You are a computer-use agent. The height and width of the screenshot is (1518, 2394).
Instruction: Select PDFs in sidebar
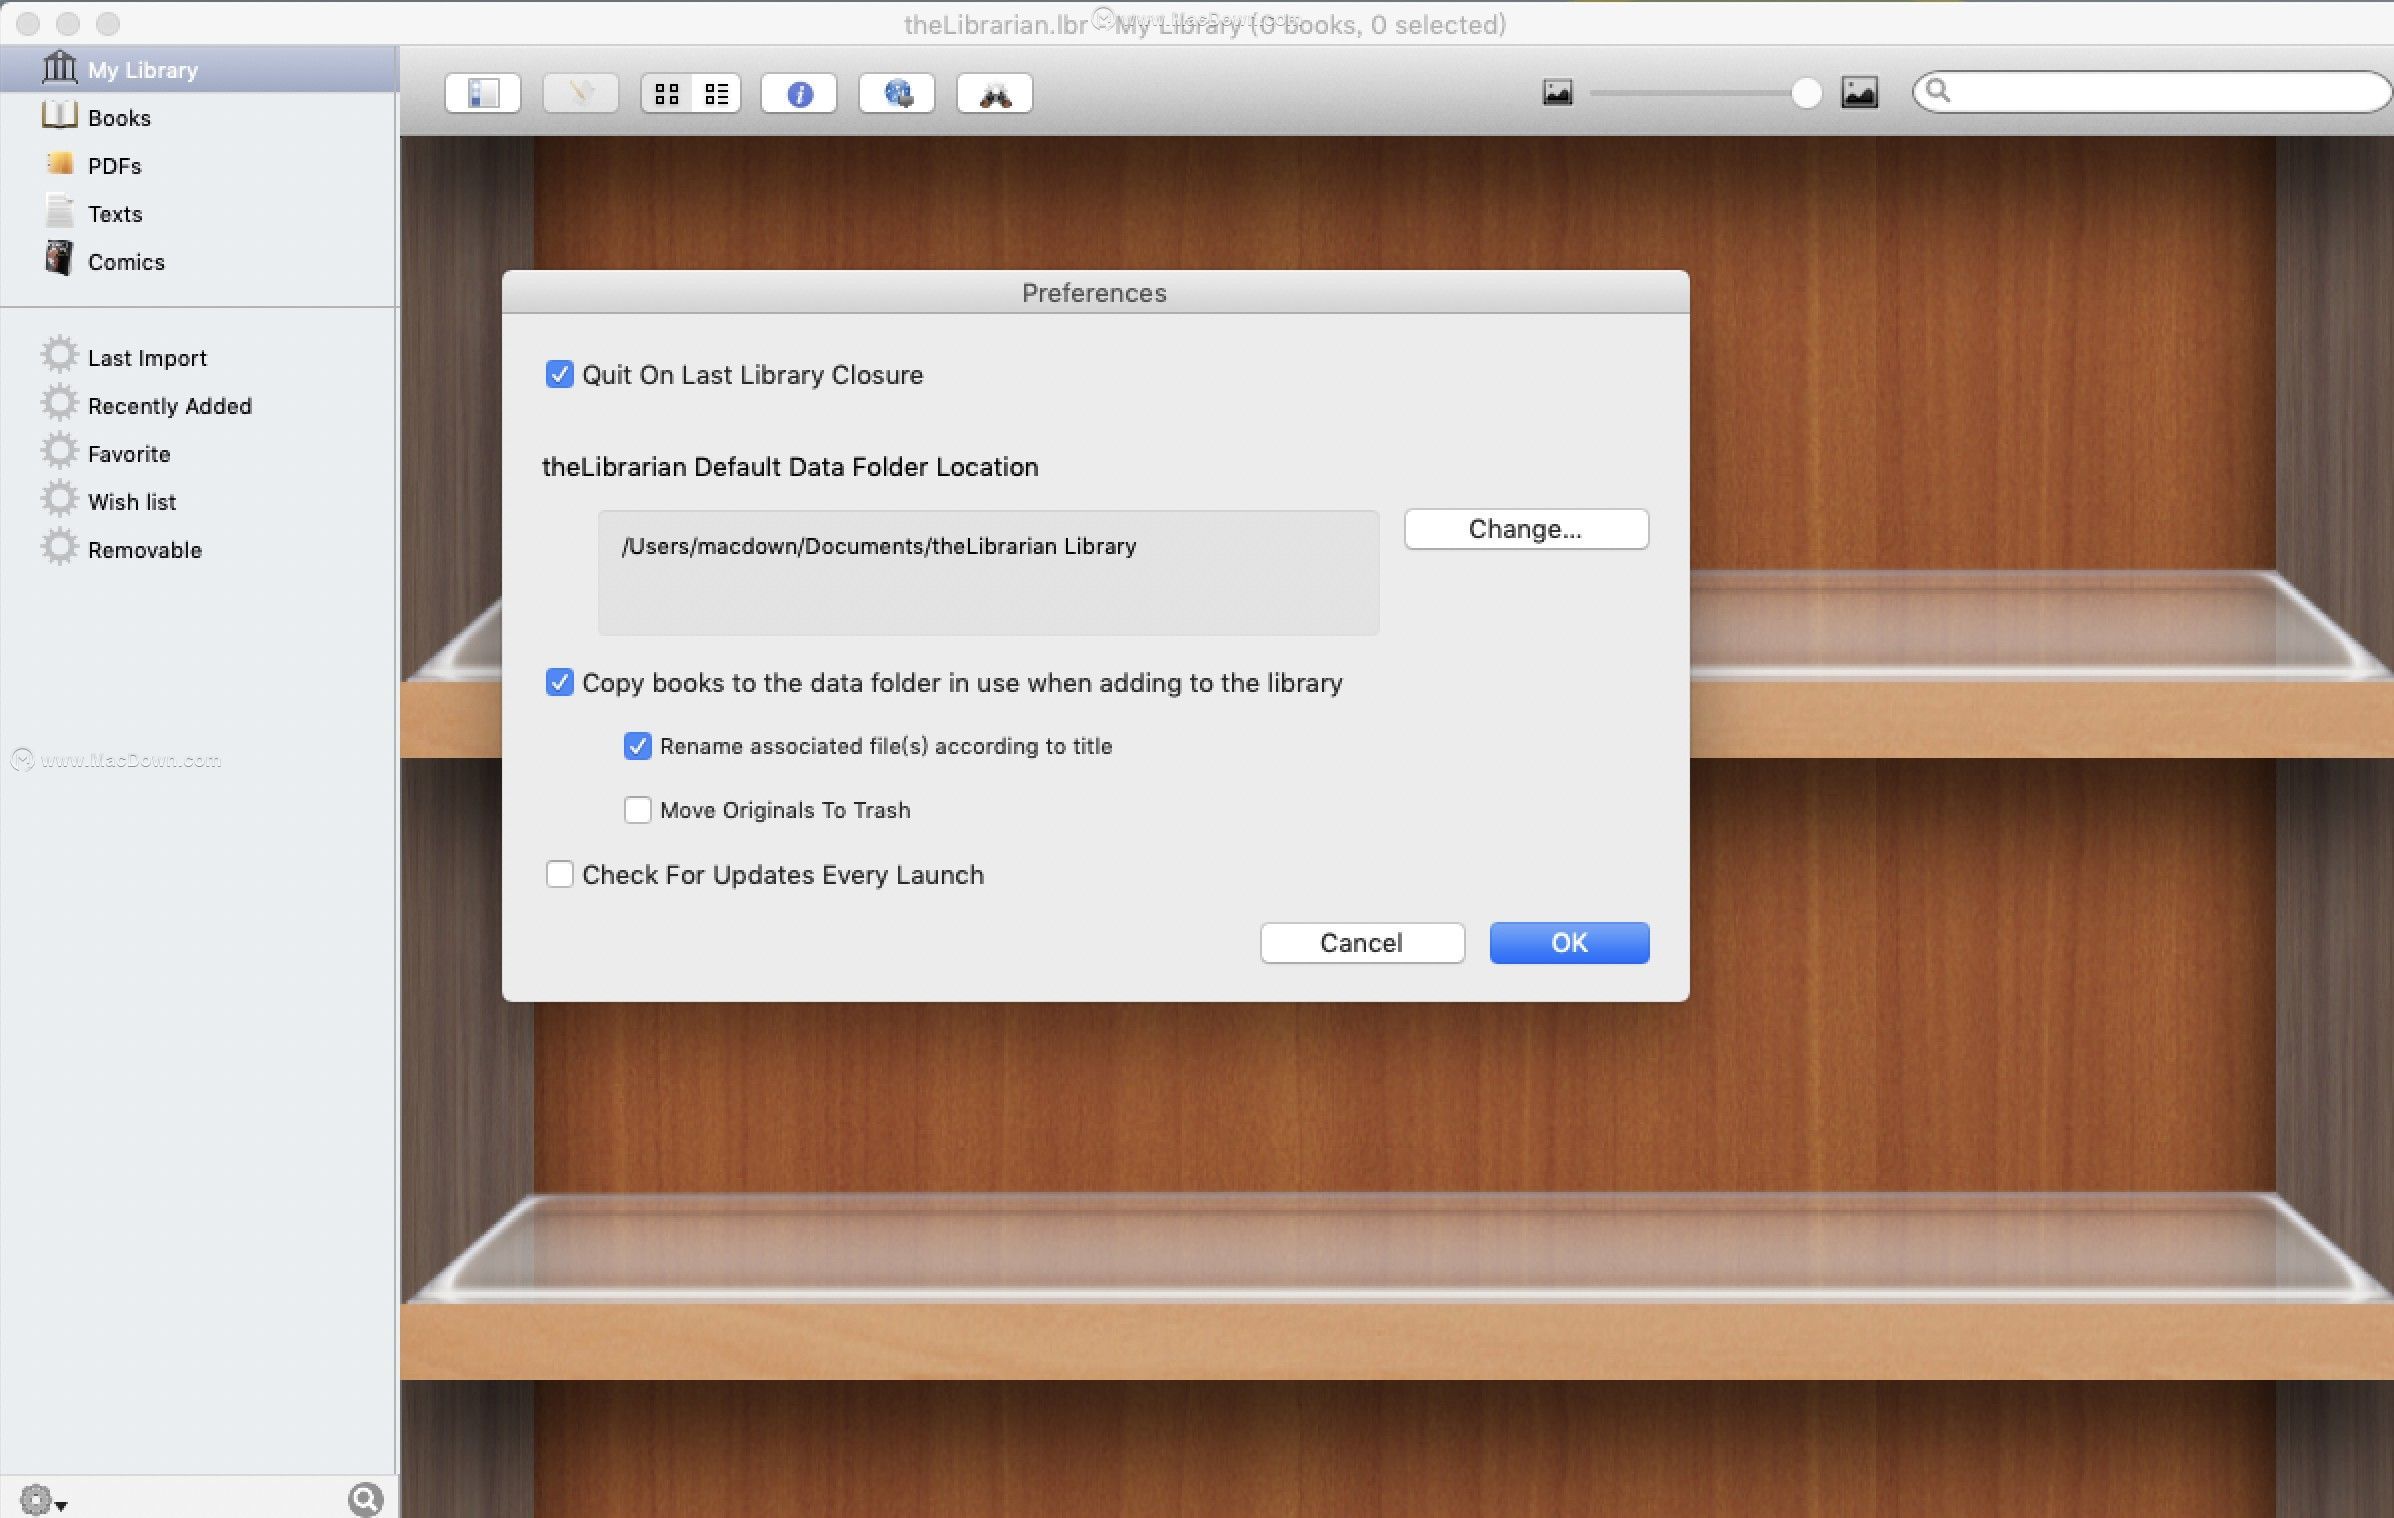[x=199, y=166]
